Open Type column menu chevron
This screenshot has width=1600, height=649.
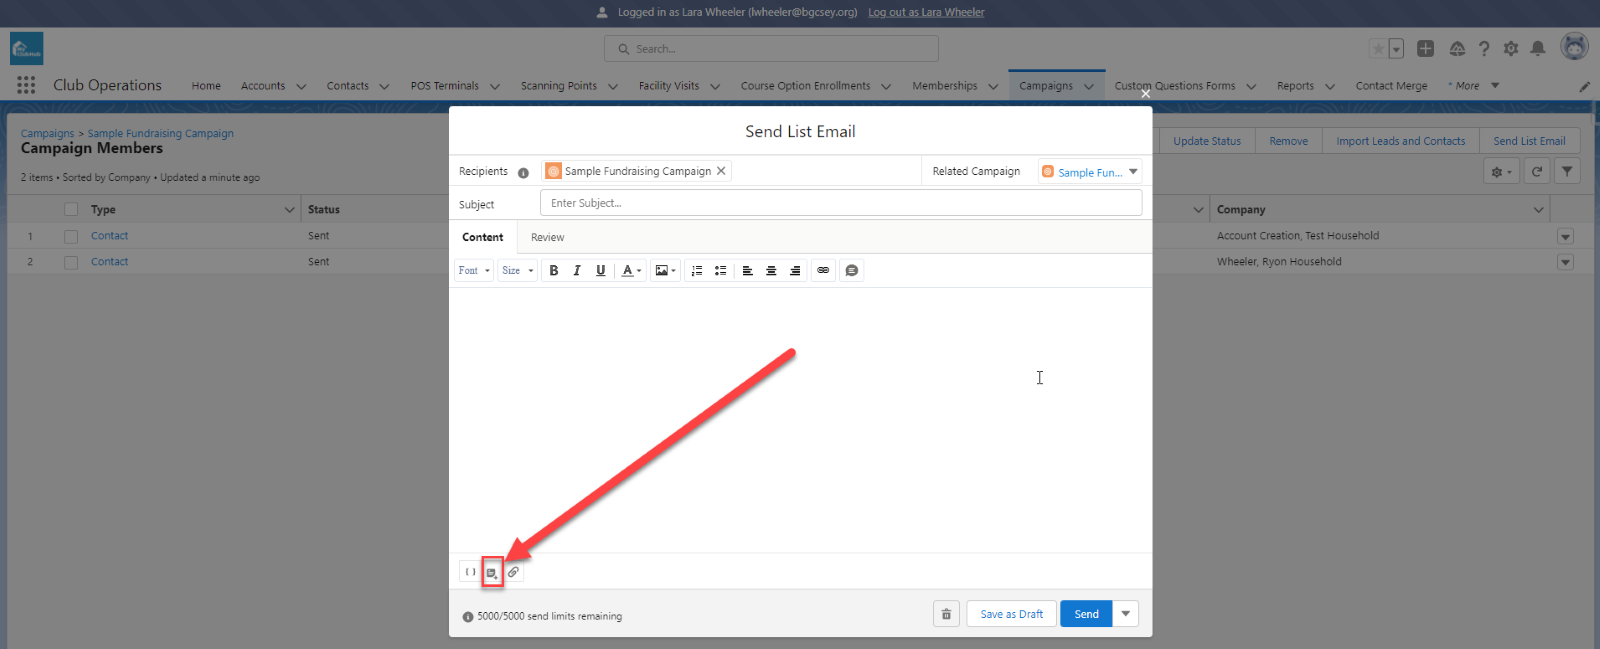[x=290, y=210]
